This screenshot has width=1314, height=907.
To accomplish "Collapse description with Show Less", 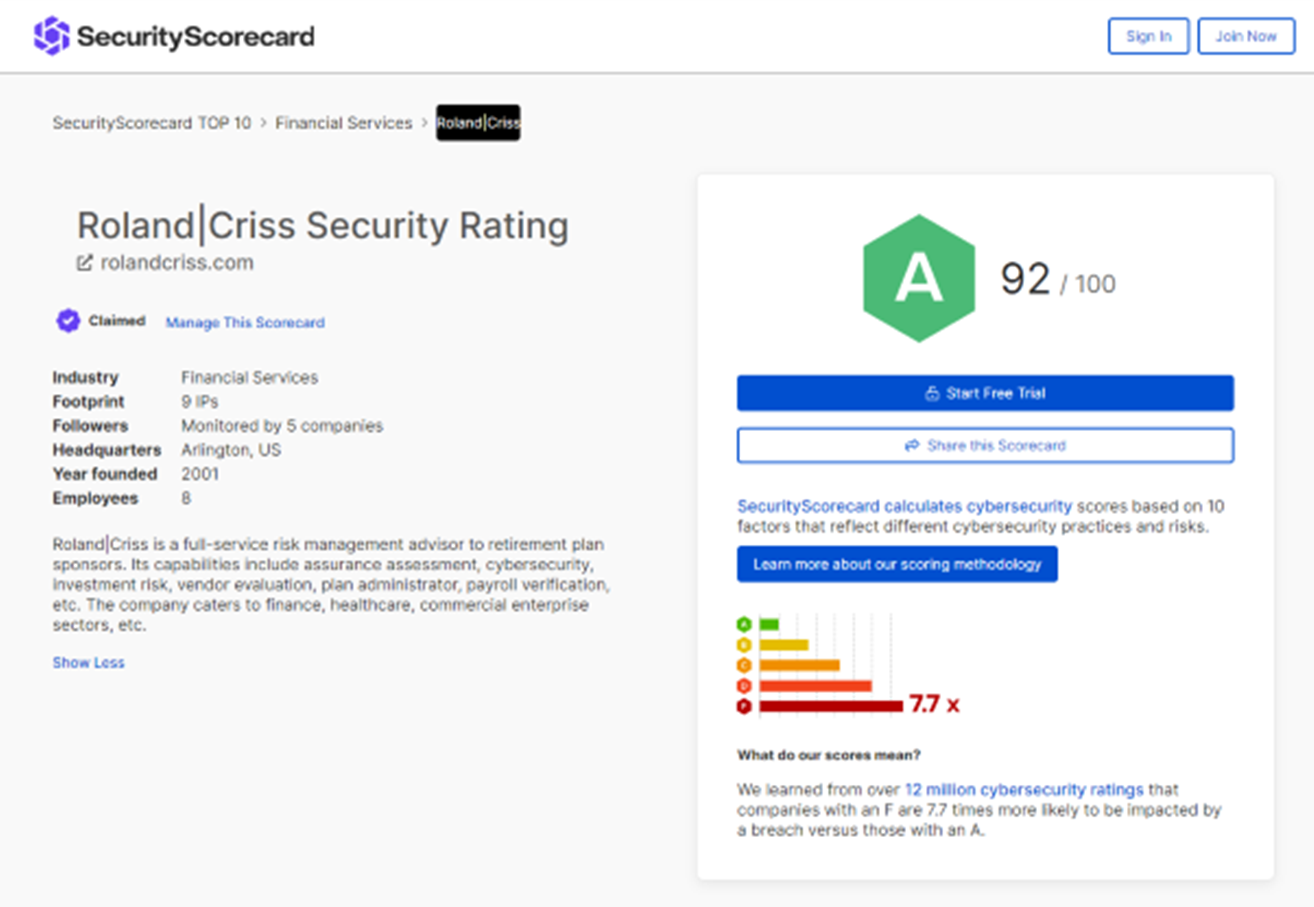I will [x=88, y=663].
